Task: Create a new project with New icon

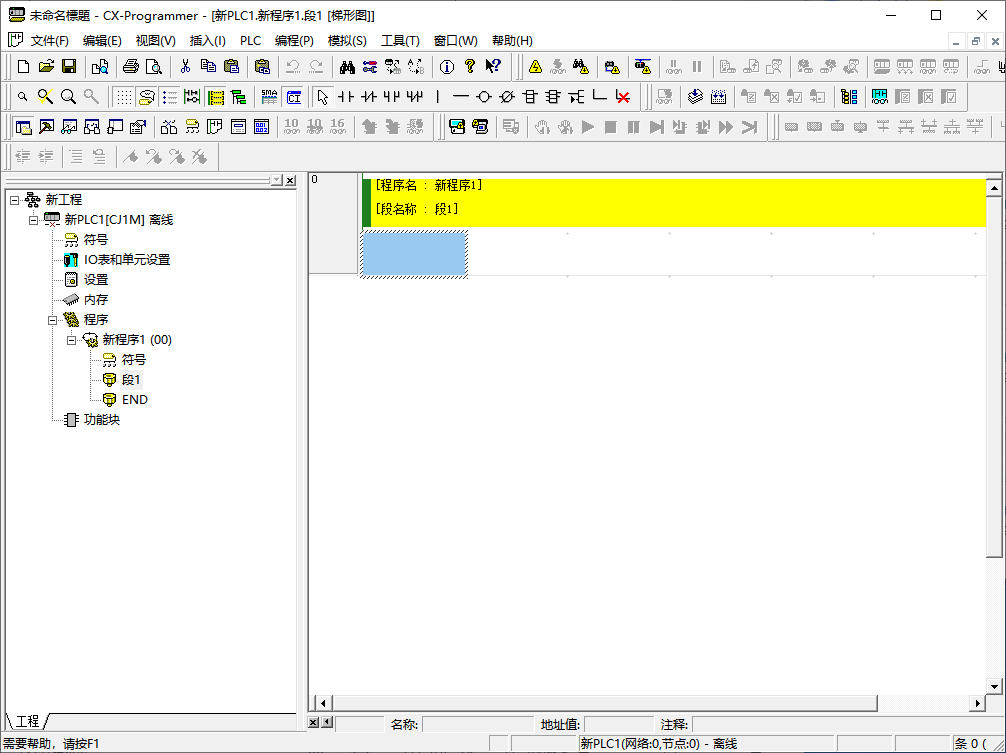Action: [23, 66]
